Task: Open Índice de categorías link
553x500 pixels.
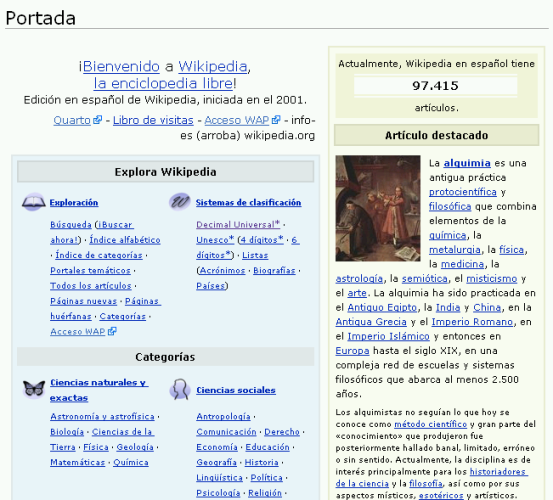Action: [x=99, y=255]
